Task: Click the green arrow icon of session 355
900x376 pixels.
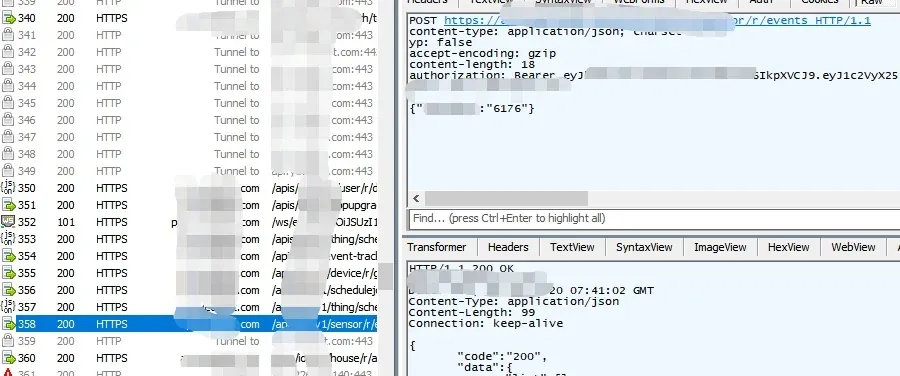Action: [x=8, y=273]
